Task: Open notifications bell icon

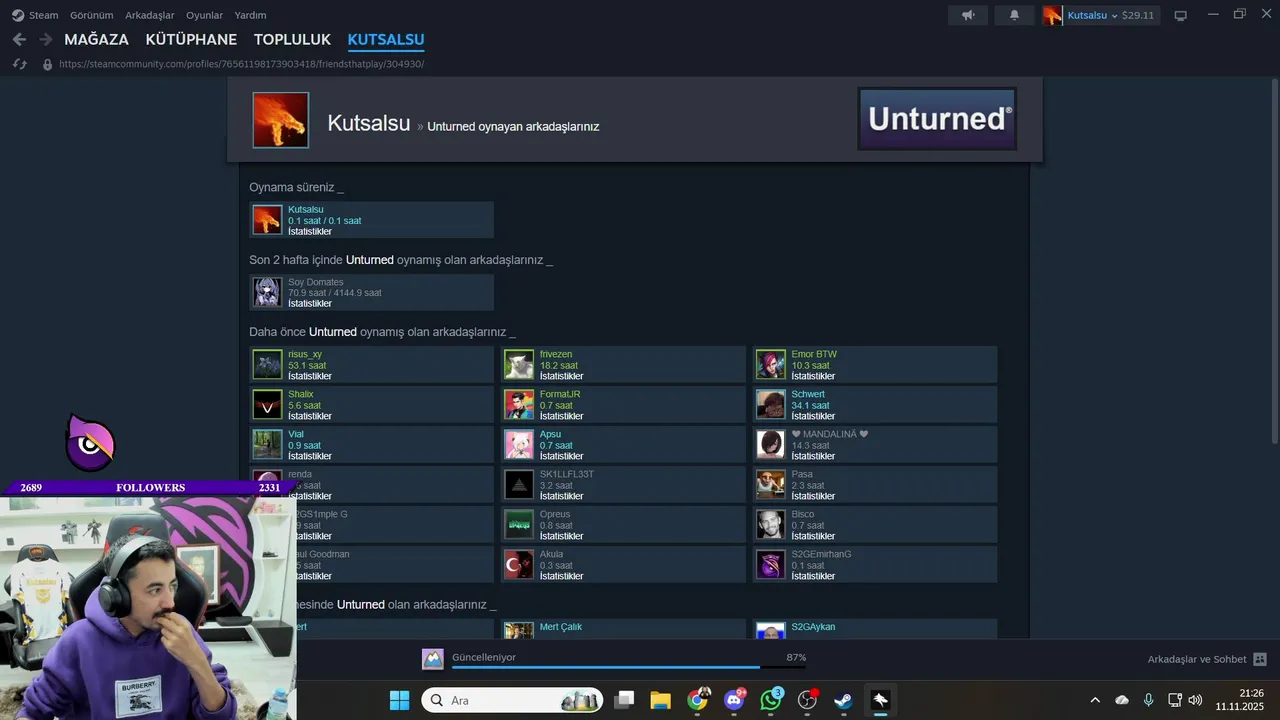Action: tap(1014, 15)
